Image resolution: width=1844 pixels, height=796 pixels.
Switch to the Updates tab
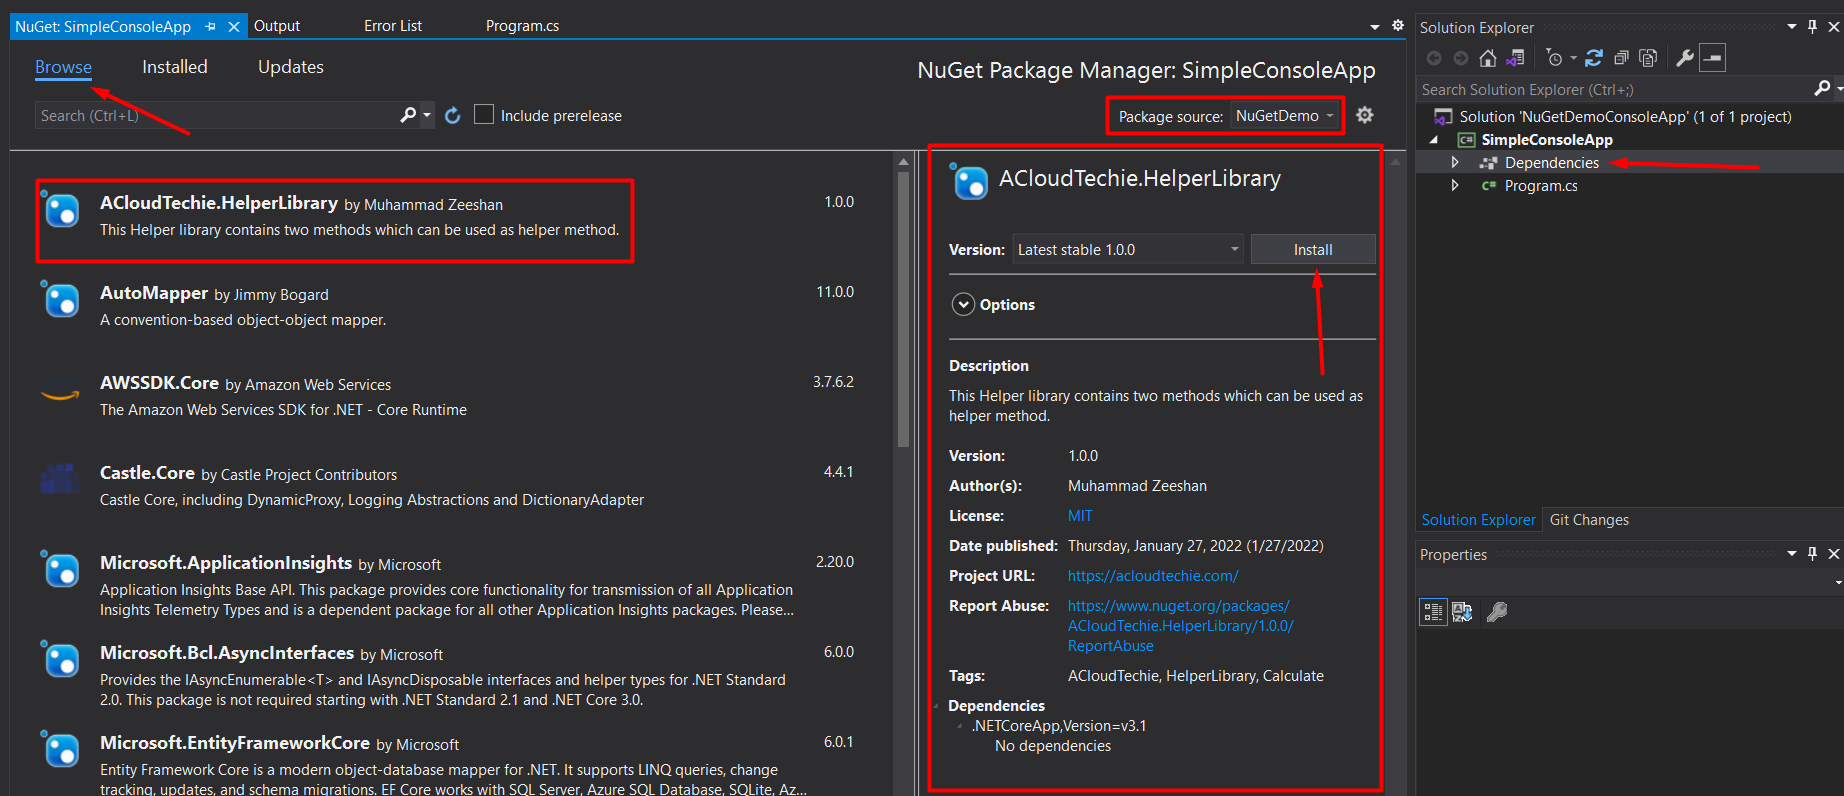[291, 67]
